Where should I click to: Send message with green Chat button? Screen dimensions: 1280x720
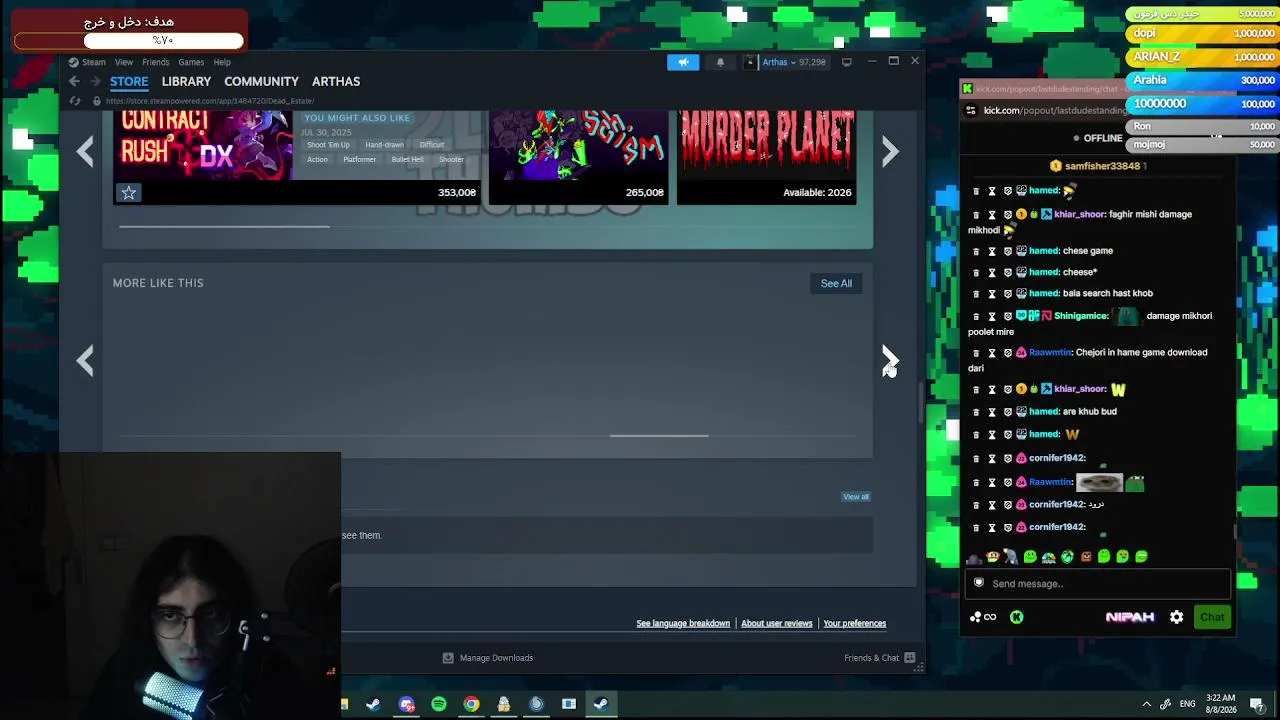[1212, 617]
